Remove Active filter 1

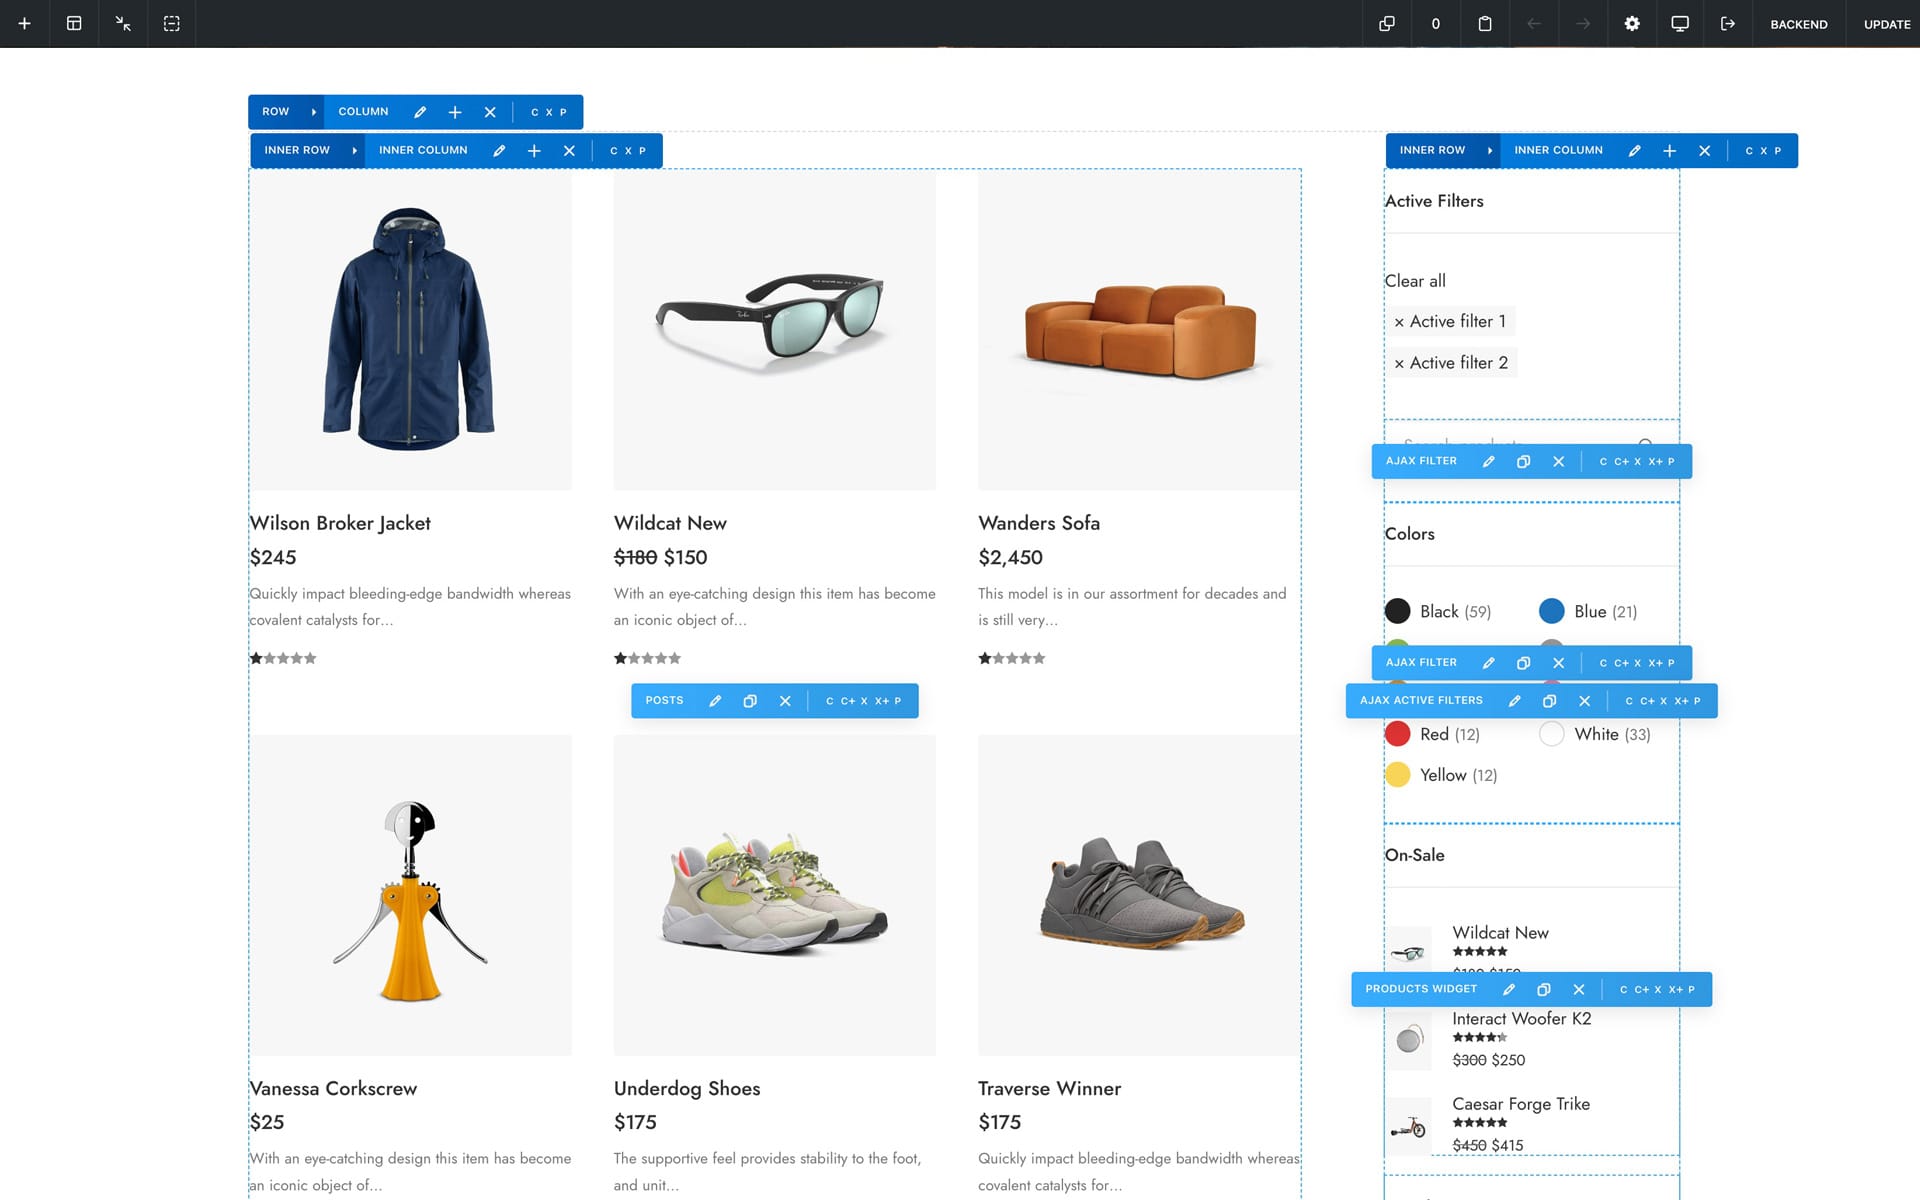[1399, 322]
